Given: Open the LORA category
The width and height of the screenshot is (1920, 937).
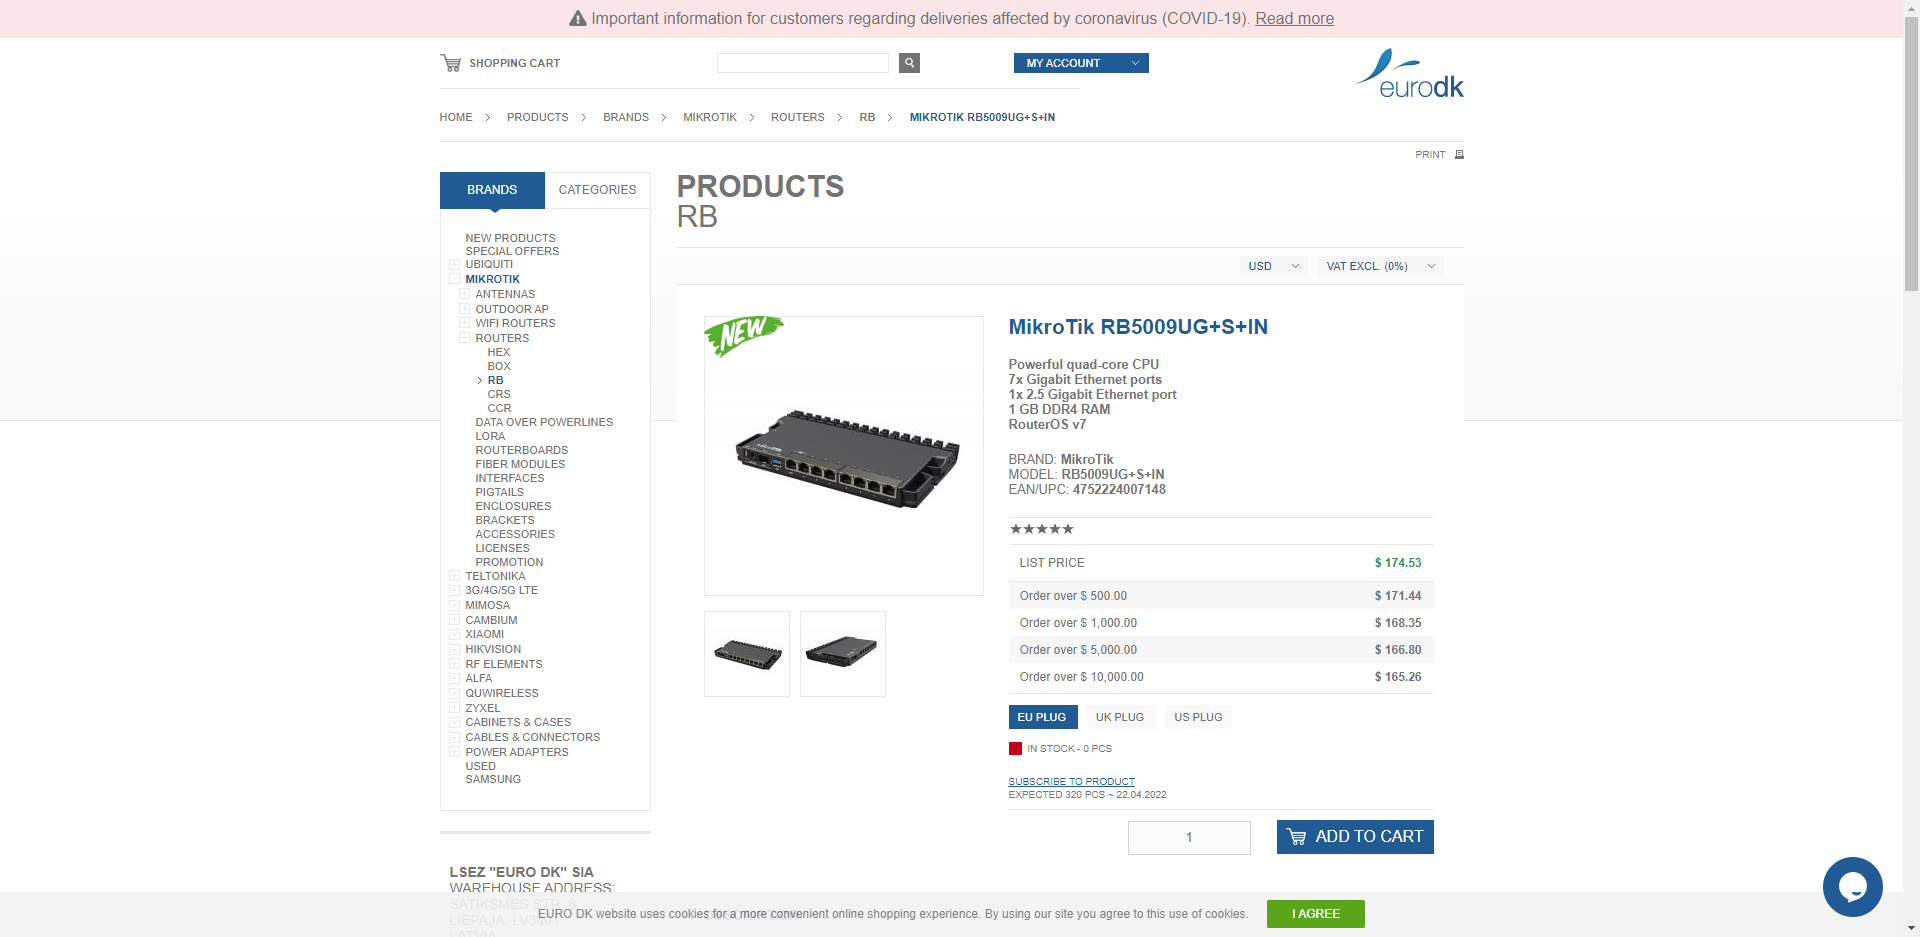Looking at the screenshot, I should pos(490,436).
